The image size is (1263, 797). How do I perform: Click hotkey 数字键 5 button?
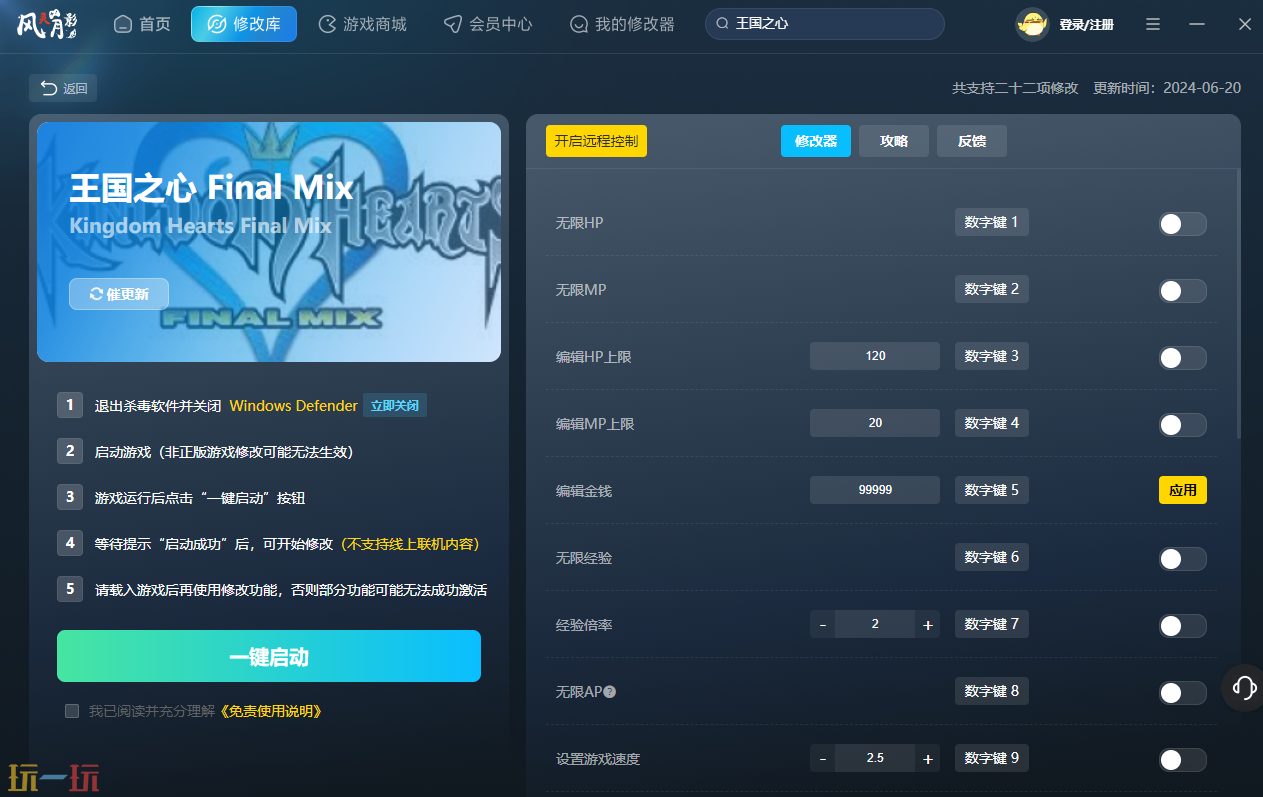click(x=992, y=490)
